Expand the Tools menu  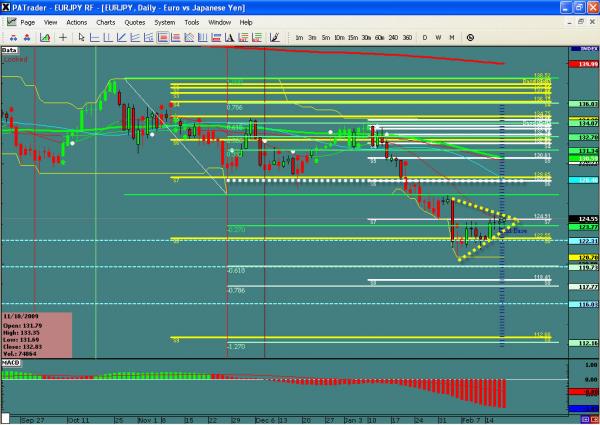point(190,21)
